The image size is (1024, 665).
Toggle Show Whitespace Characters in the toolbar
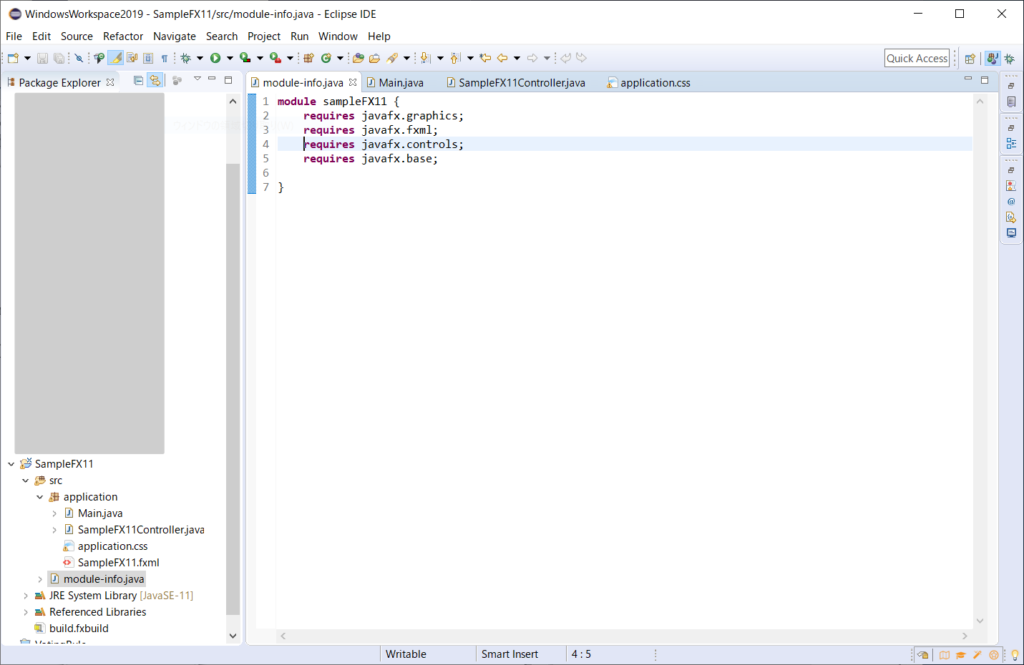point(166,57)
